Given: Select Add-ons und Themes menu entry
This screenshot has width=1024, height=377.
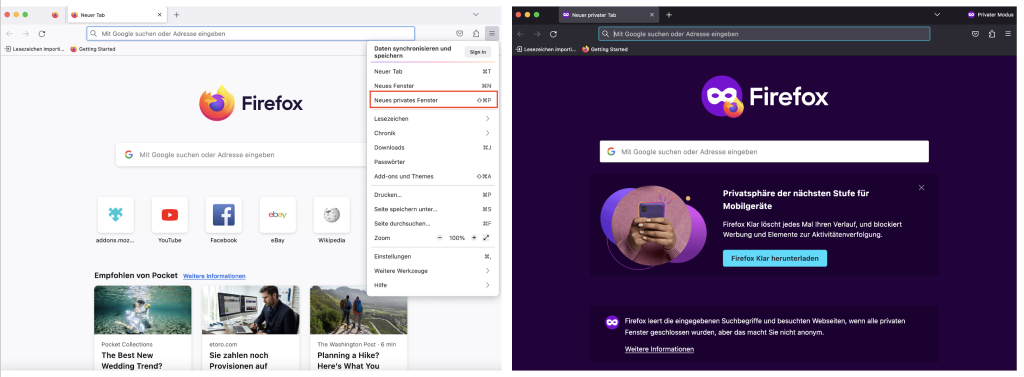Looking at the screenshot, I should point(433,176).
